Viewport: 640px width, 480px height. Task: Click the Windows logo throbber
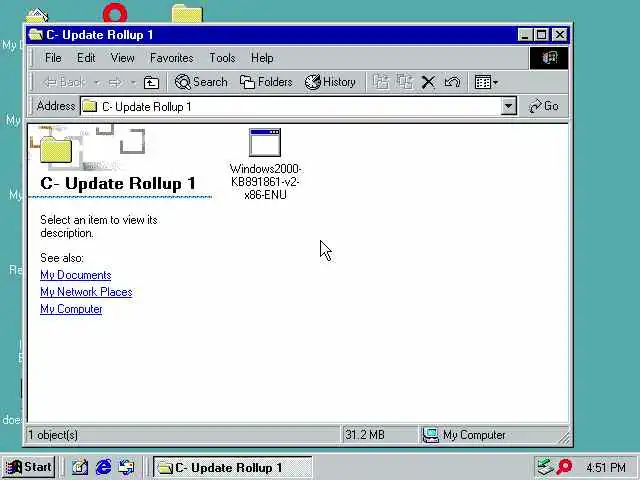coord(549,58)
